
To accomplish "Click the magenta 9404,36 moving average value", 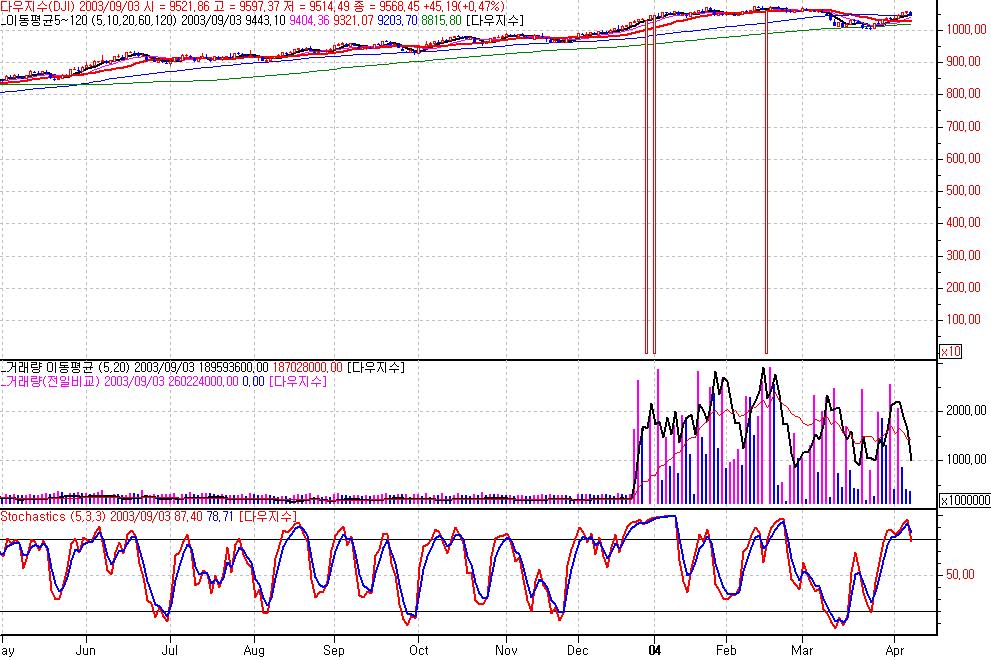I will [x=311, y=19].
